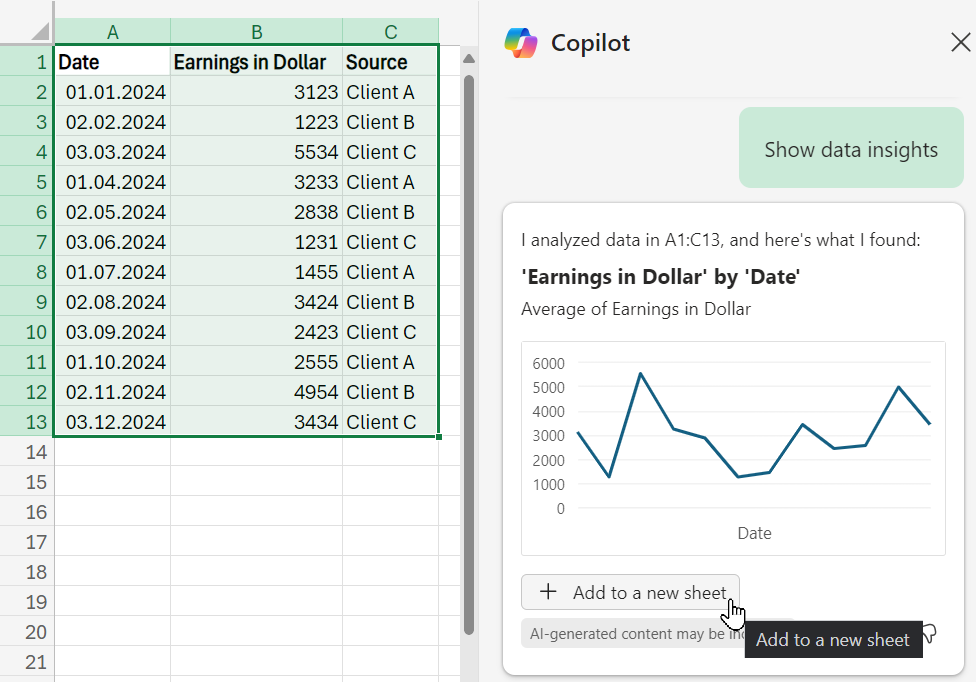This screenshot has width=976, height=682.
Task: Select cell with date 01.01.2024
Action: (112, 91)
